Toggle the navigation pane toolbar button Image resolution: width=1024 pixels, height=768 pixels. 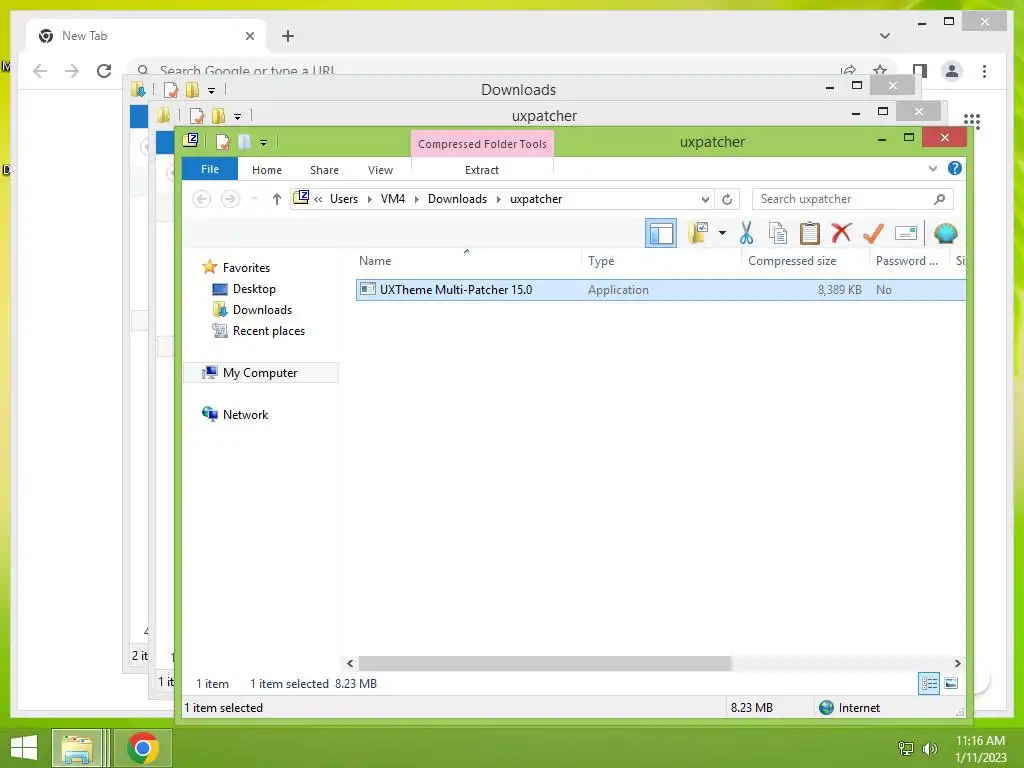click(x=660, y=233)
